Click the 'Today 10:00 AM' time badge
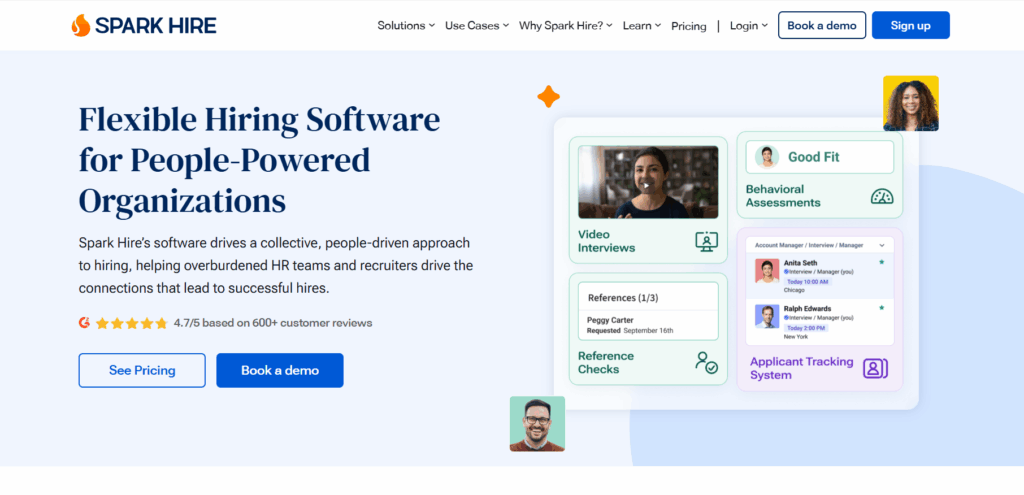Screen dimensions: 1024x495 [x=808, y=282]
